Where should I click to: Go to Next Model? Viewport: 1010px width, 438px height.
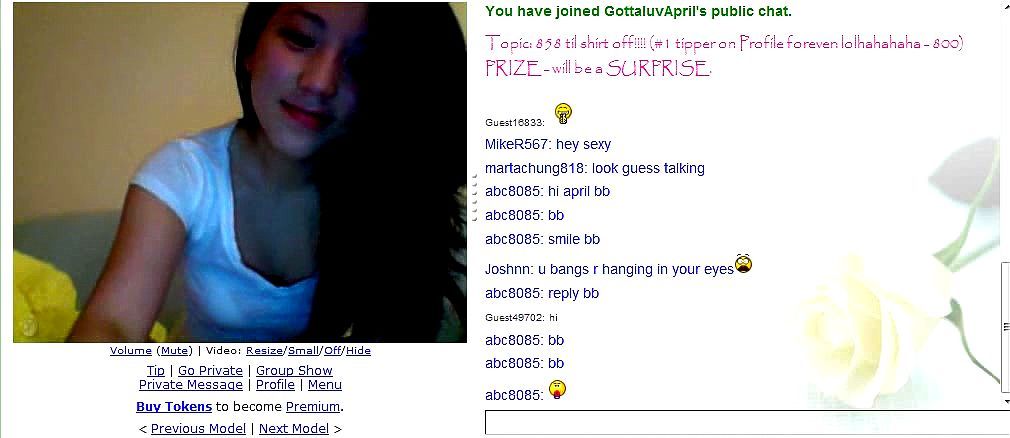tap(294, 428)
